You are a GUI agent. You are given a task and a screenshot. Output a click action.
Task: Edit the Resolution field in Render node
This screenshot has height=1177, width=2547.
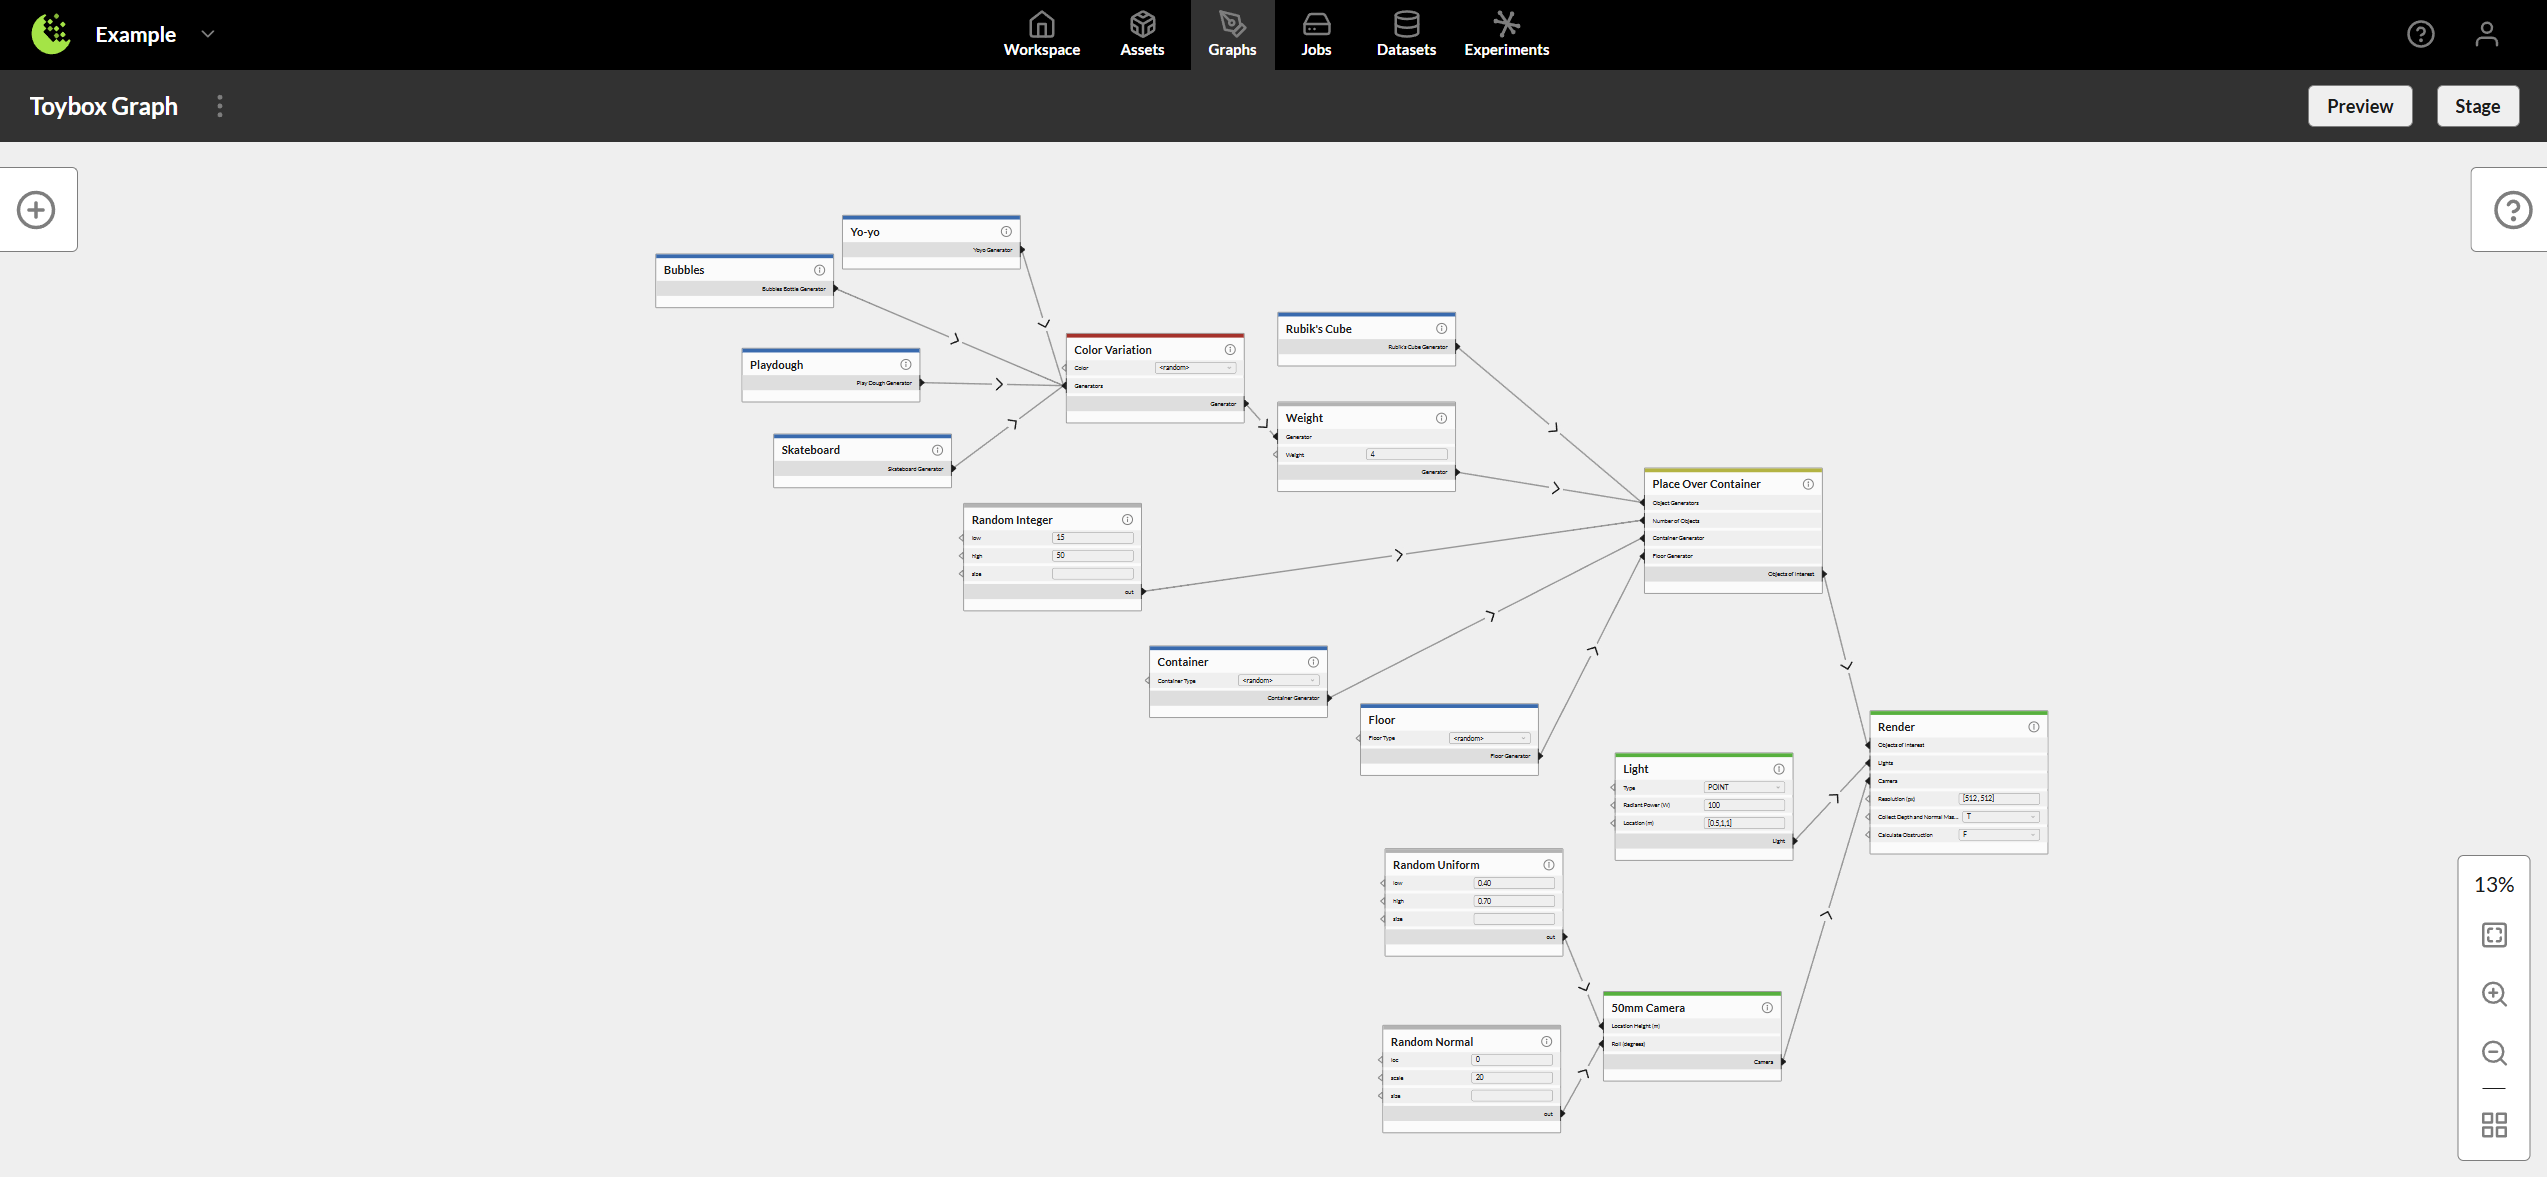tap(1997, 798)
